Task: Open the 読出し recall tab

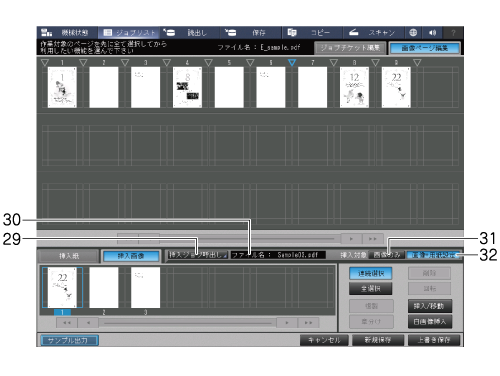Action: (190, 33)
